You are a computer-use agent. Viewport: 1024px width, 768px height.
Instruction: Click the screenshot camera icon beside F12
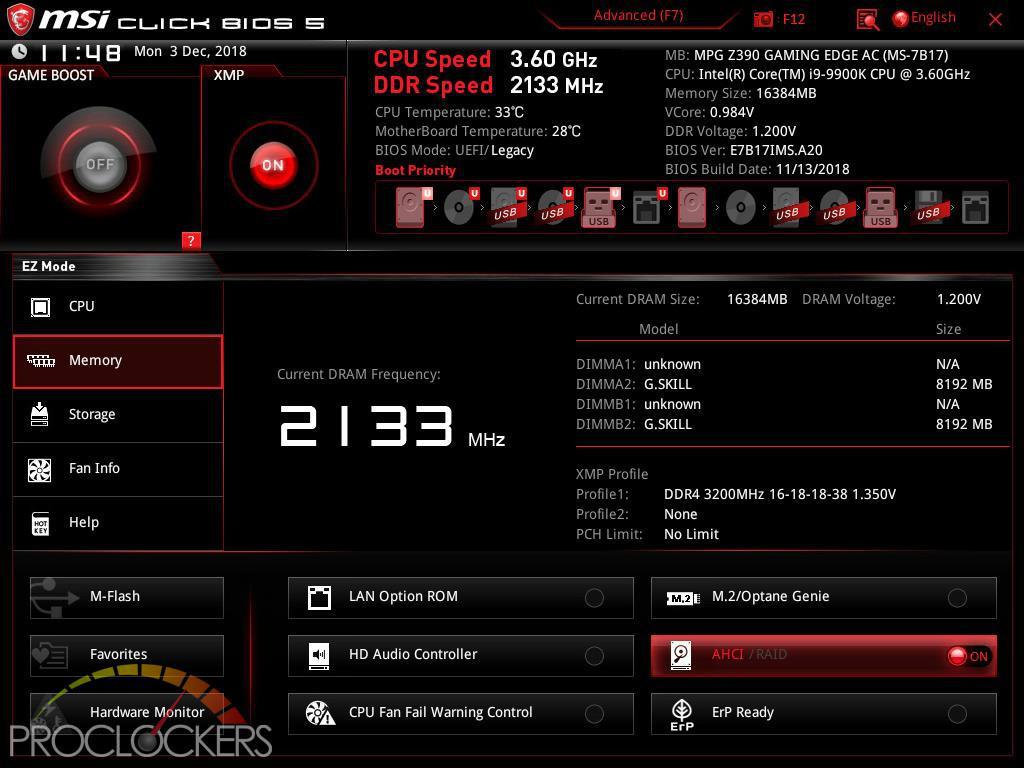(763, 19)
